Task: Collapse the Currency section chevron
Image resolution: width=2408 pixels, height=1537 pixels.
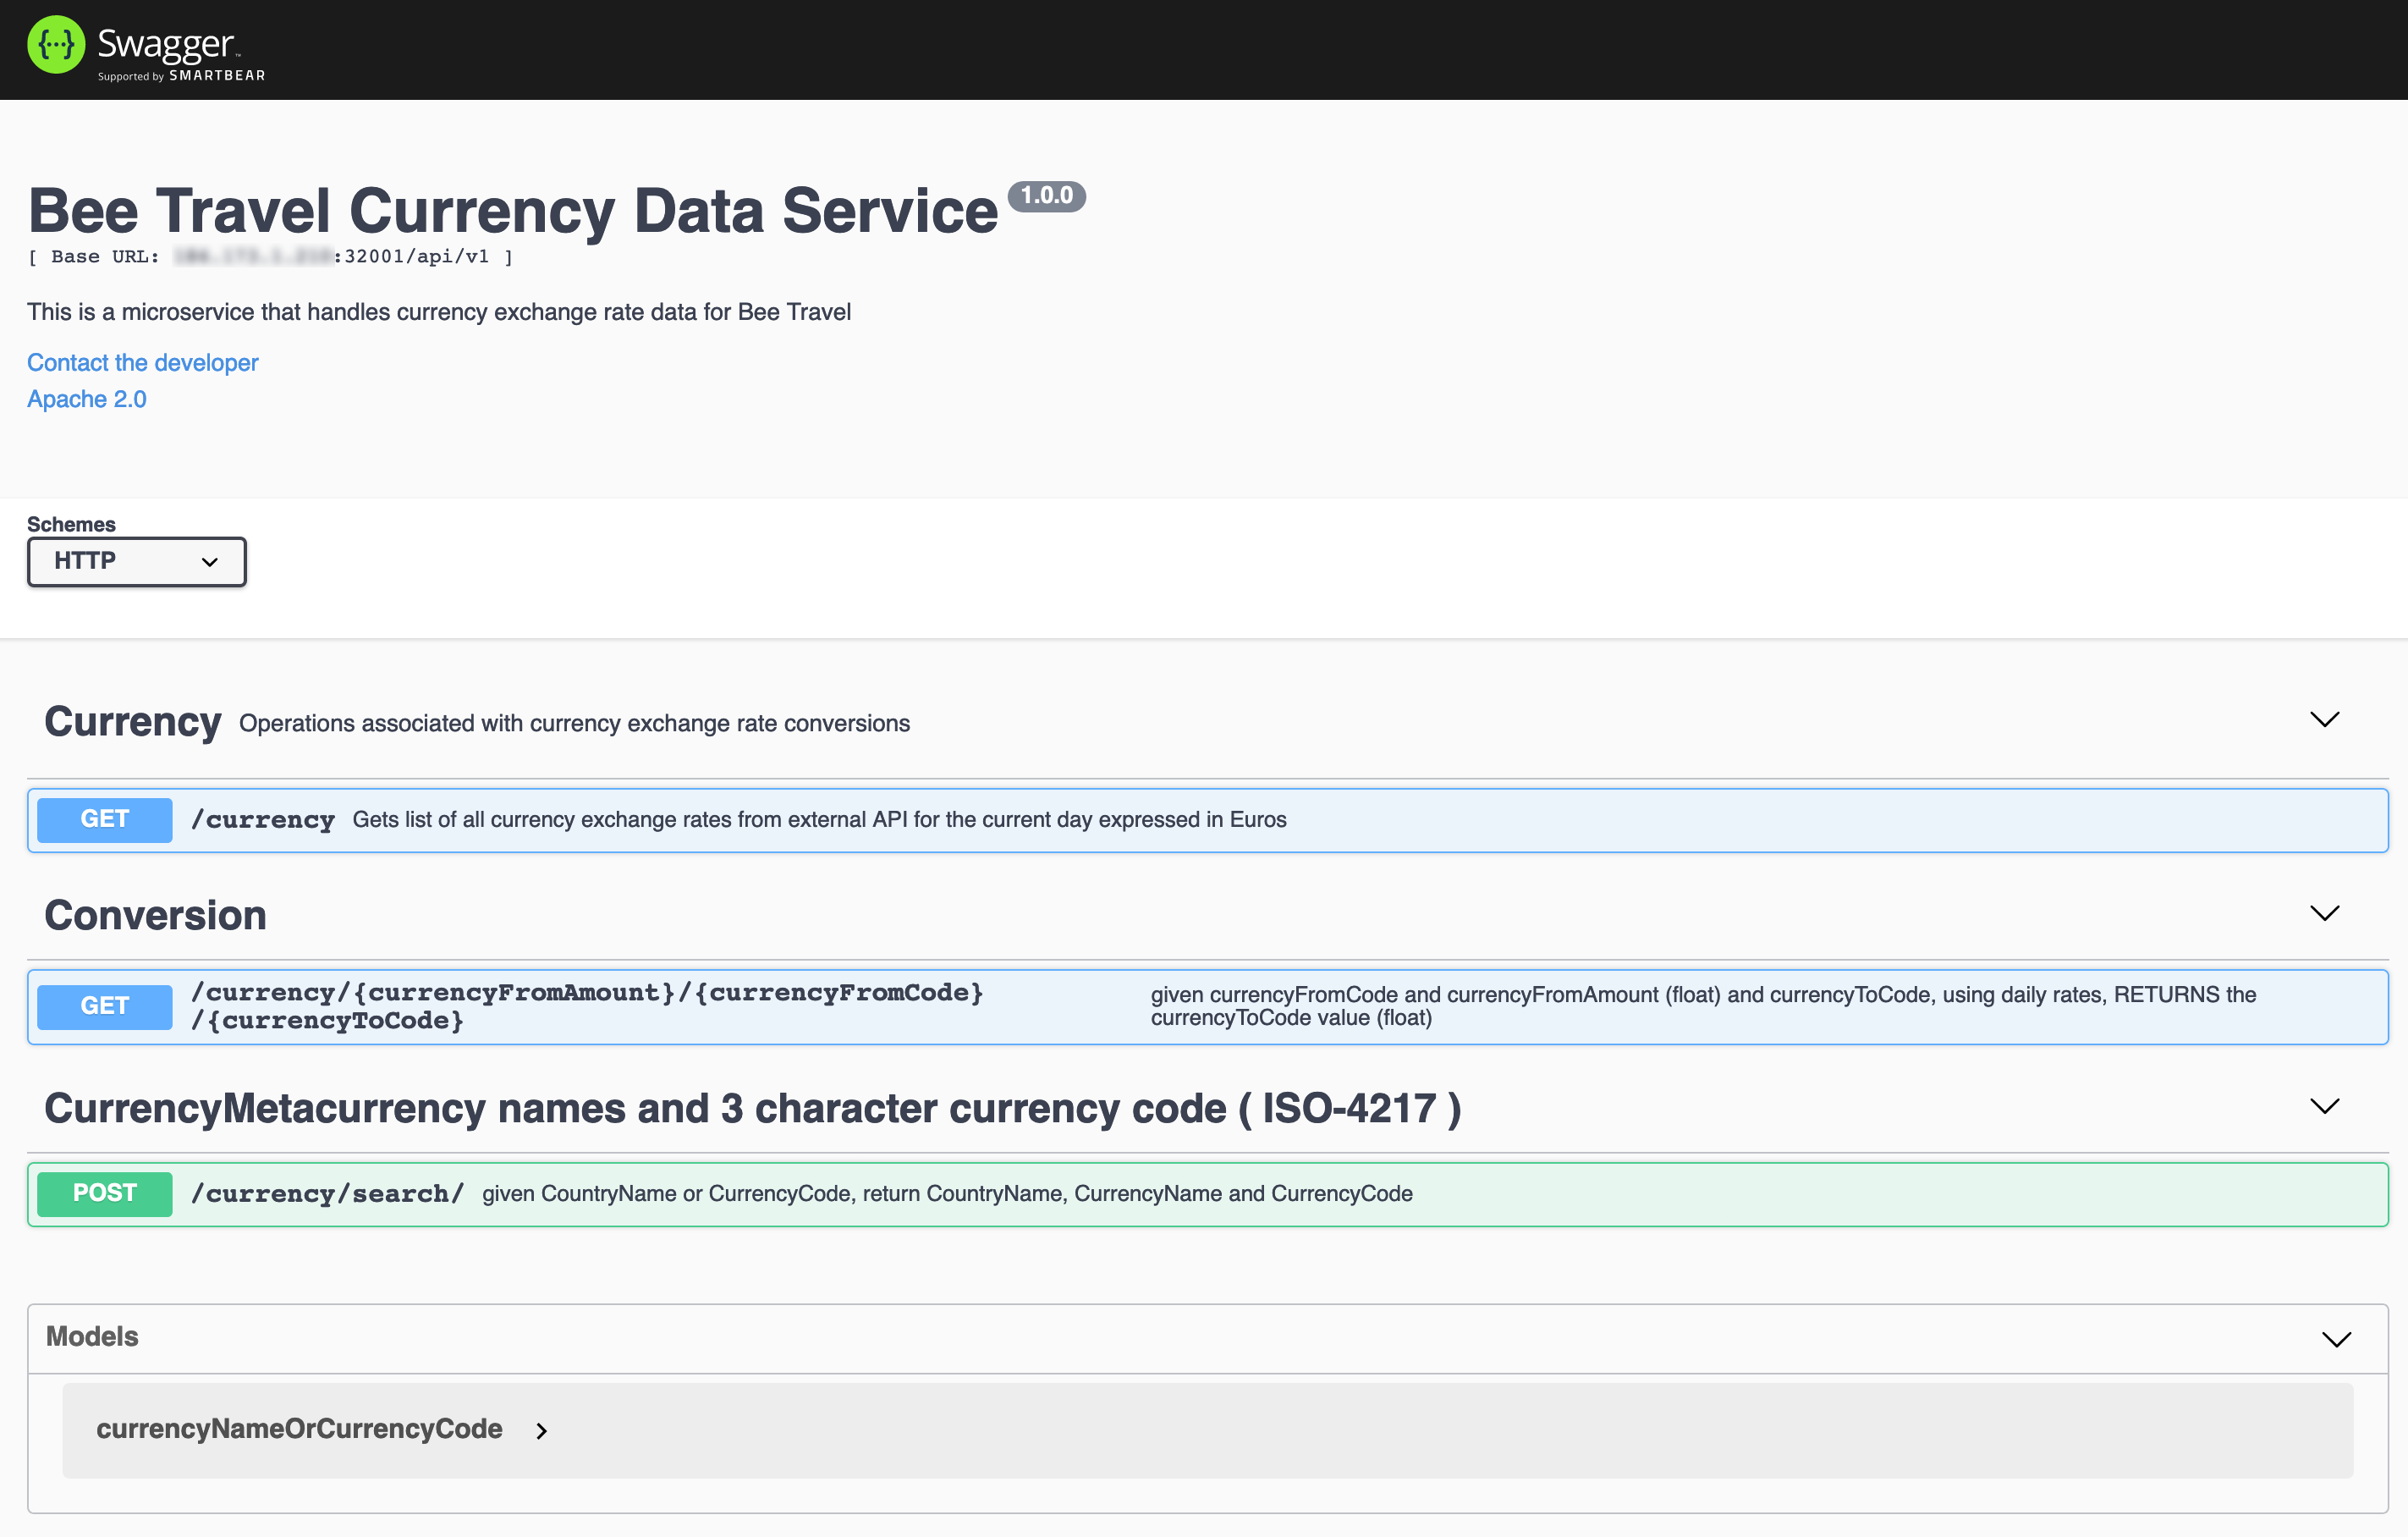Action: click(2324, 720)
